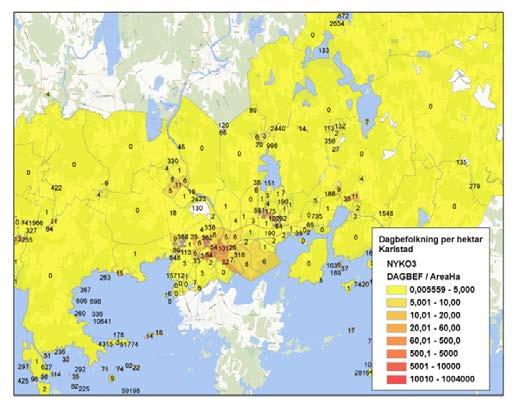Click the 10,01 - 20,00 legend swatch
520x412 pixels.
point(396,315)
